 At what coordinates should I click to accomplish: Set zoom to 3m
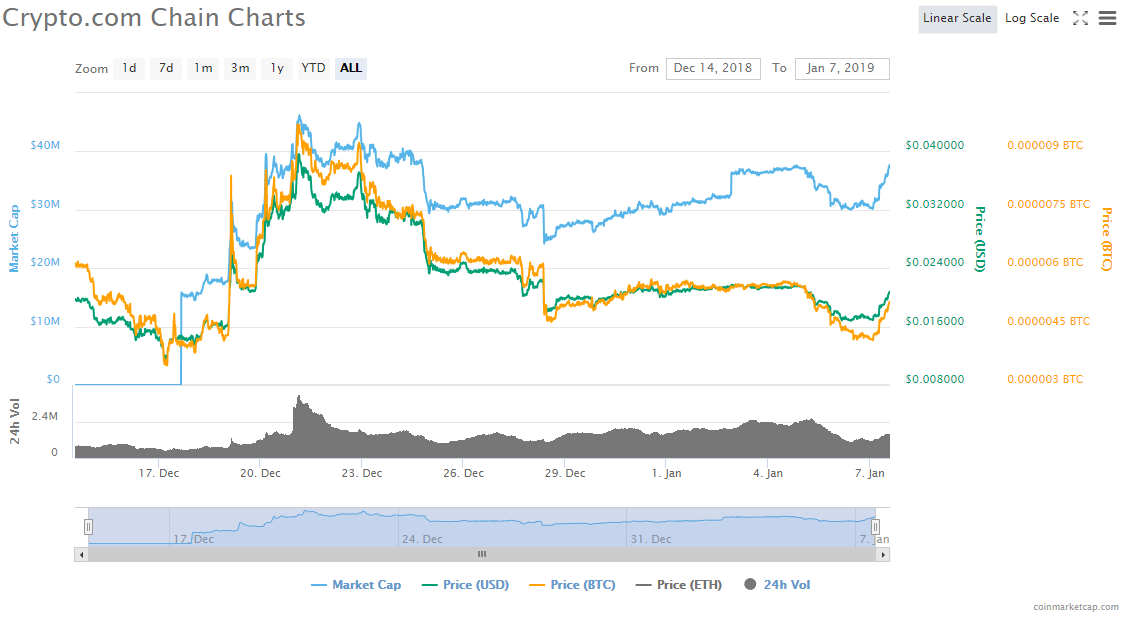[x=240, y=68]
